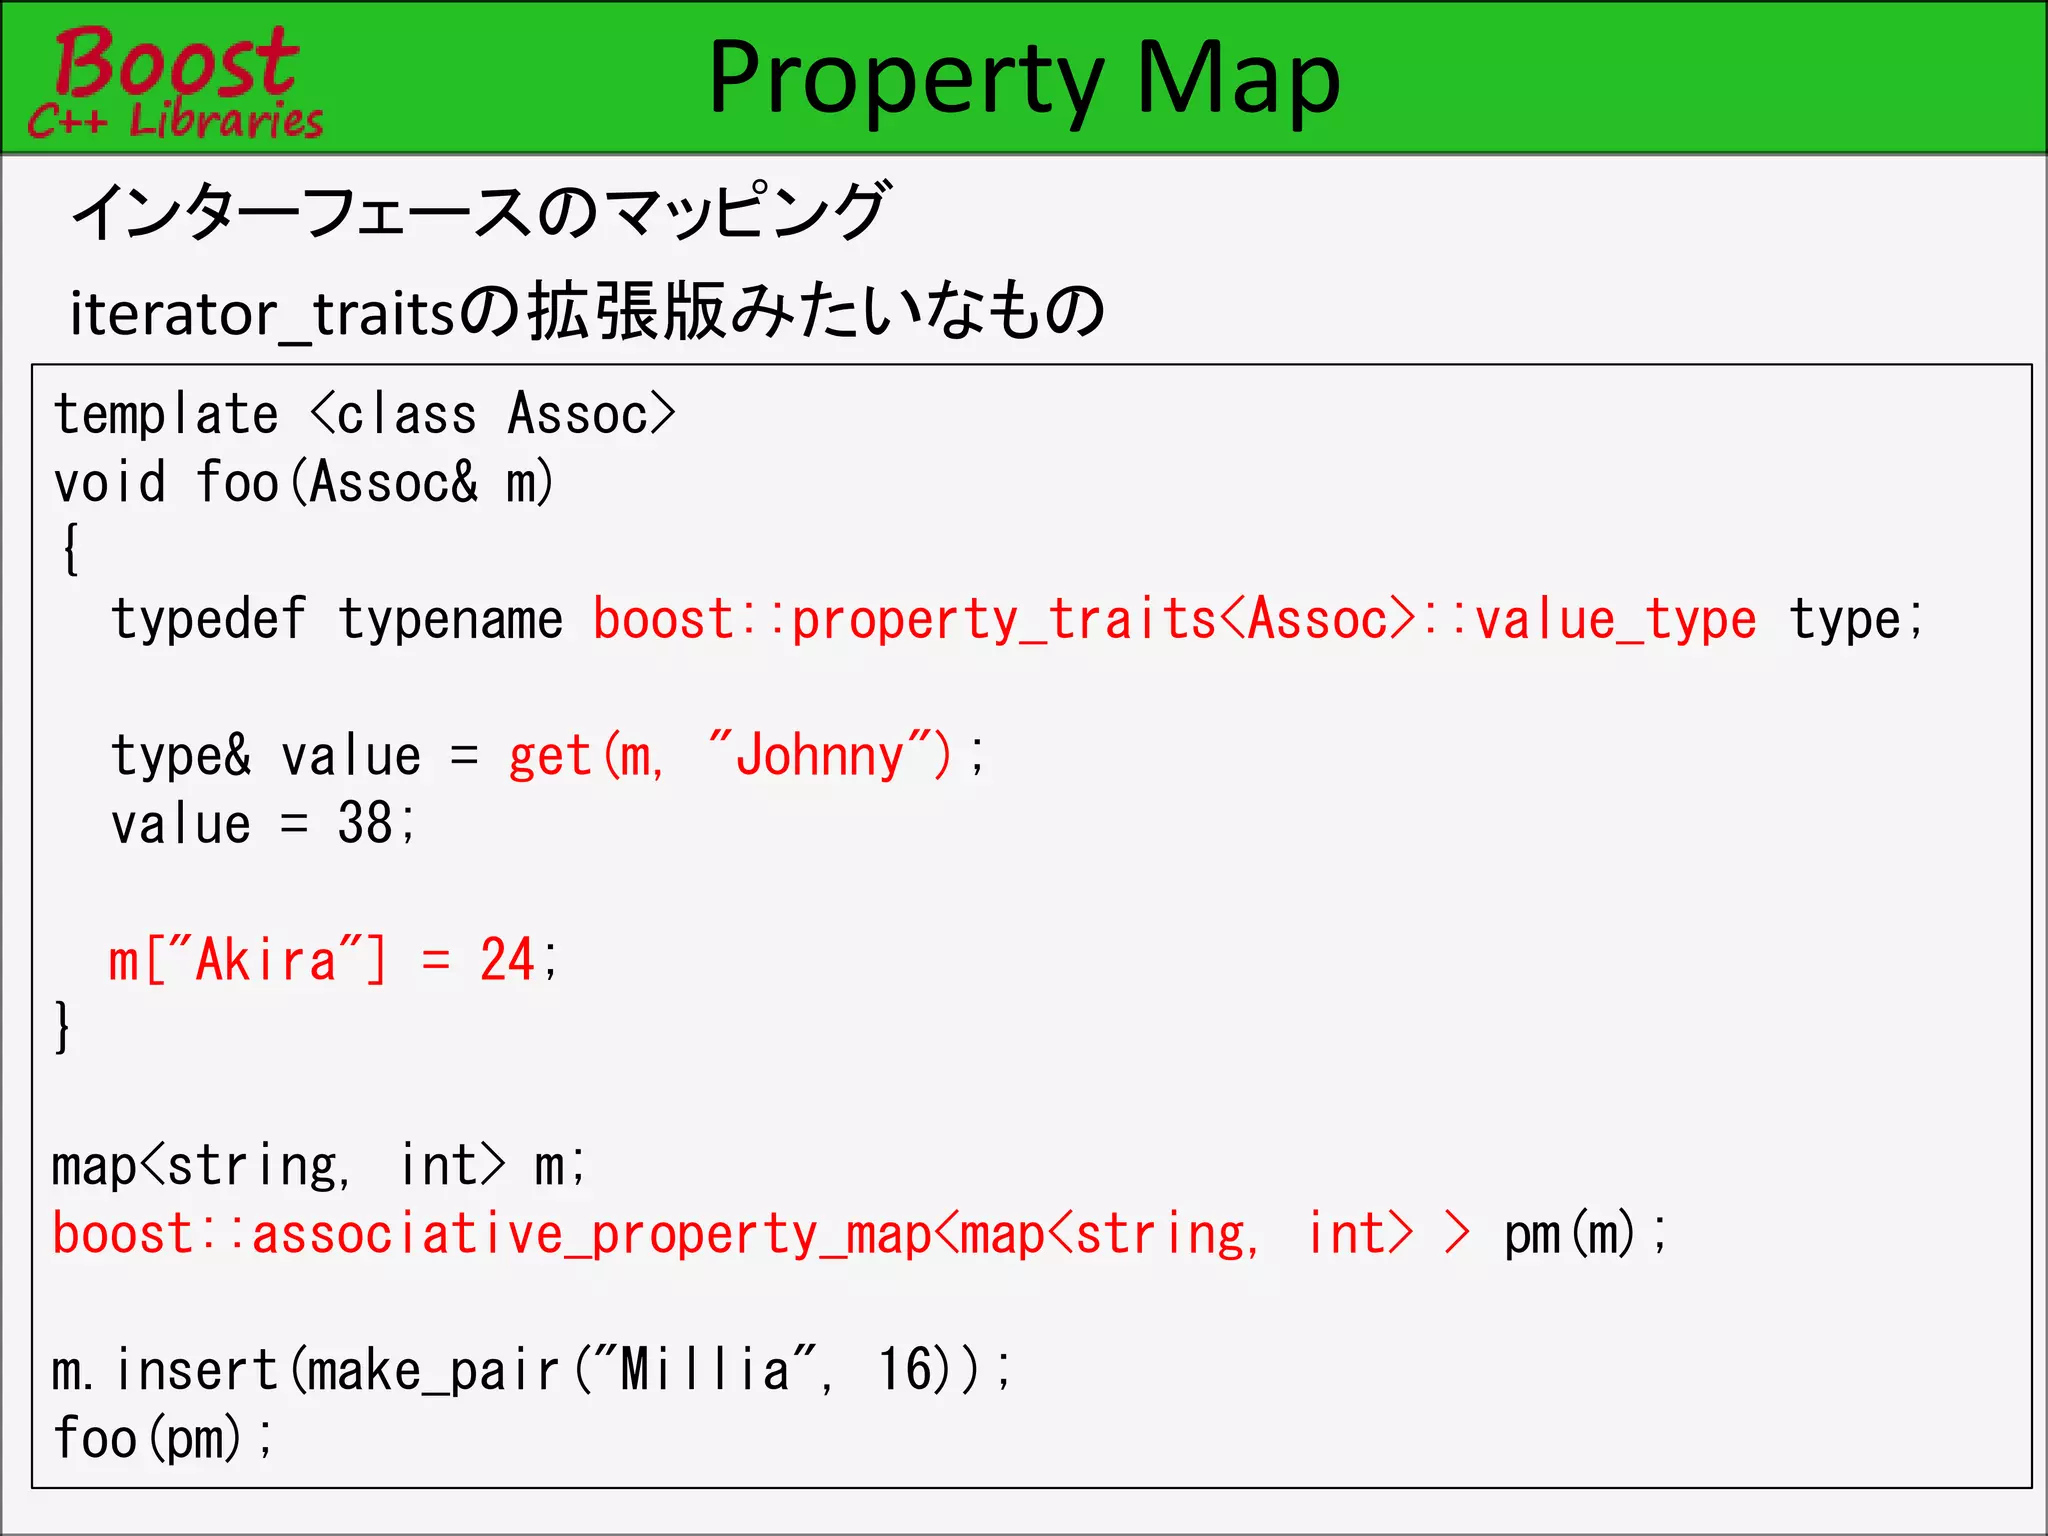Click the opening brace of foo
2048x1536 pixels.
pos(70,550)
